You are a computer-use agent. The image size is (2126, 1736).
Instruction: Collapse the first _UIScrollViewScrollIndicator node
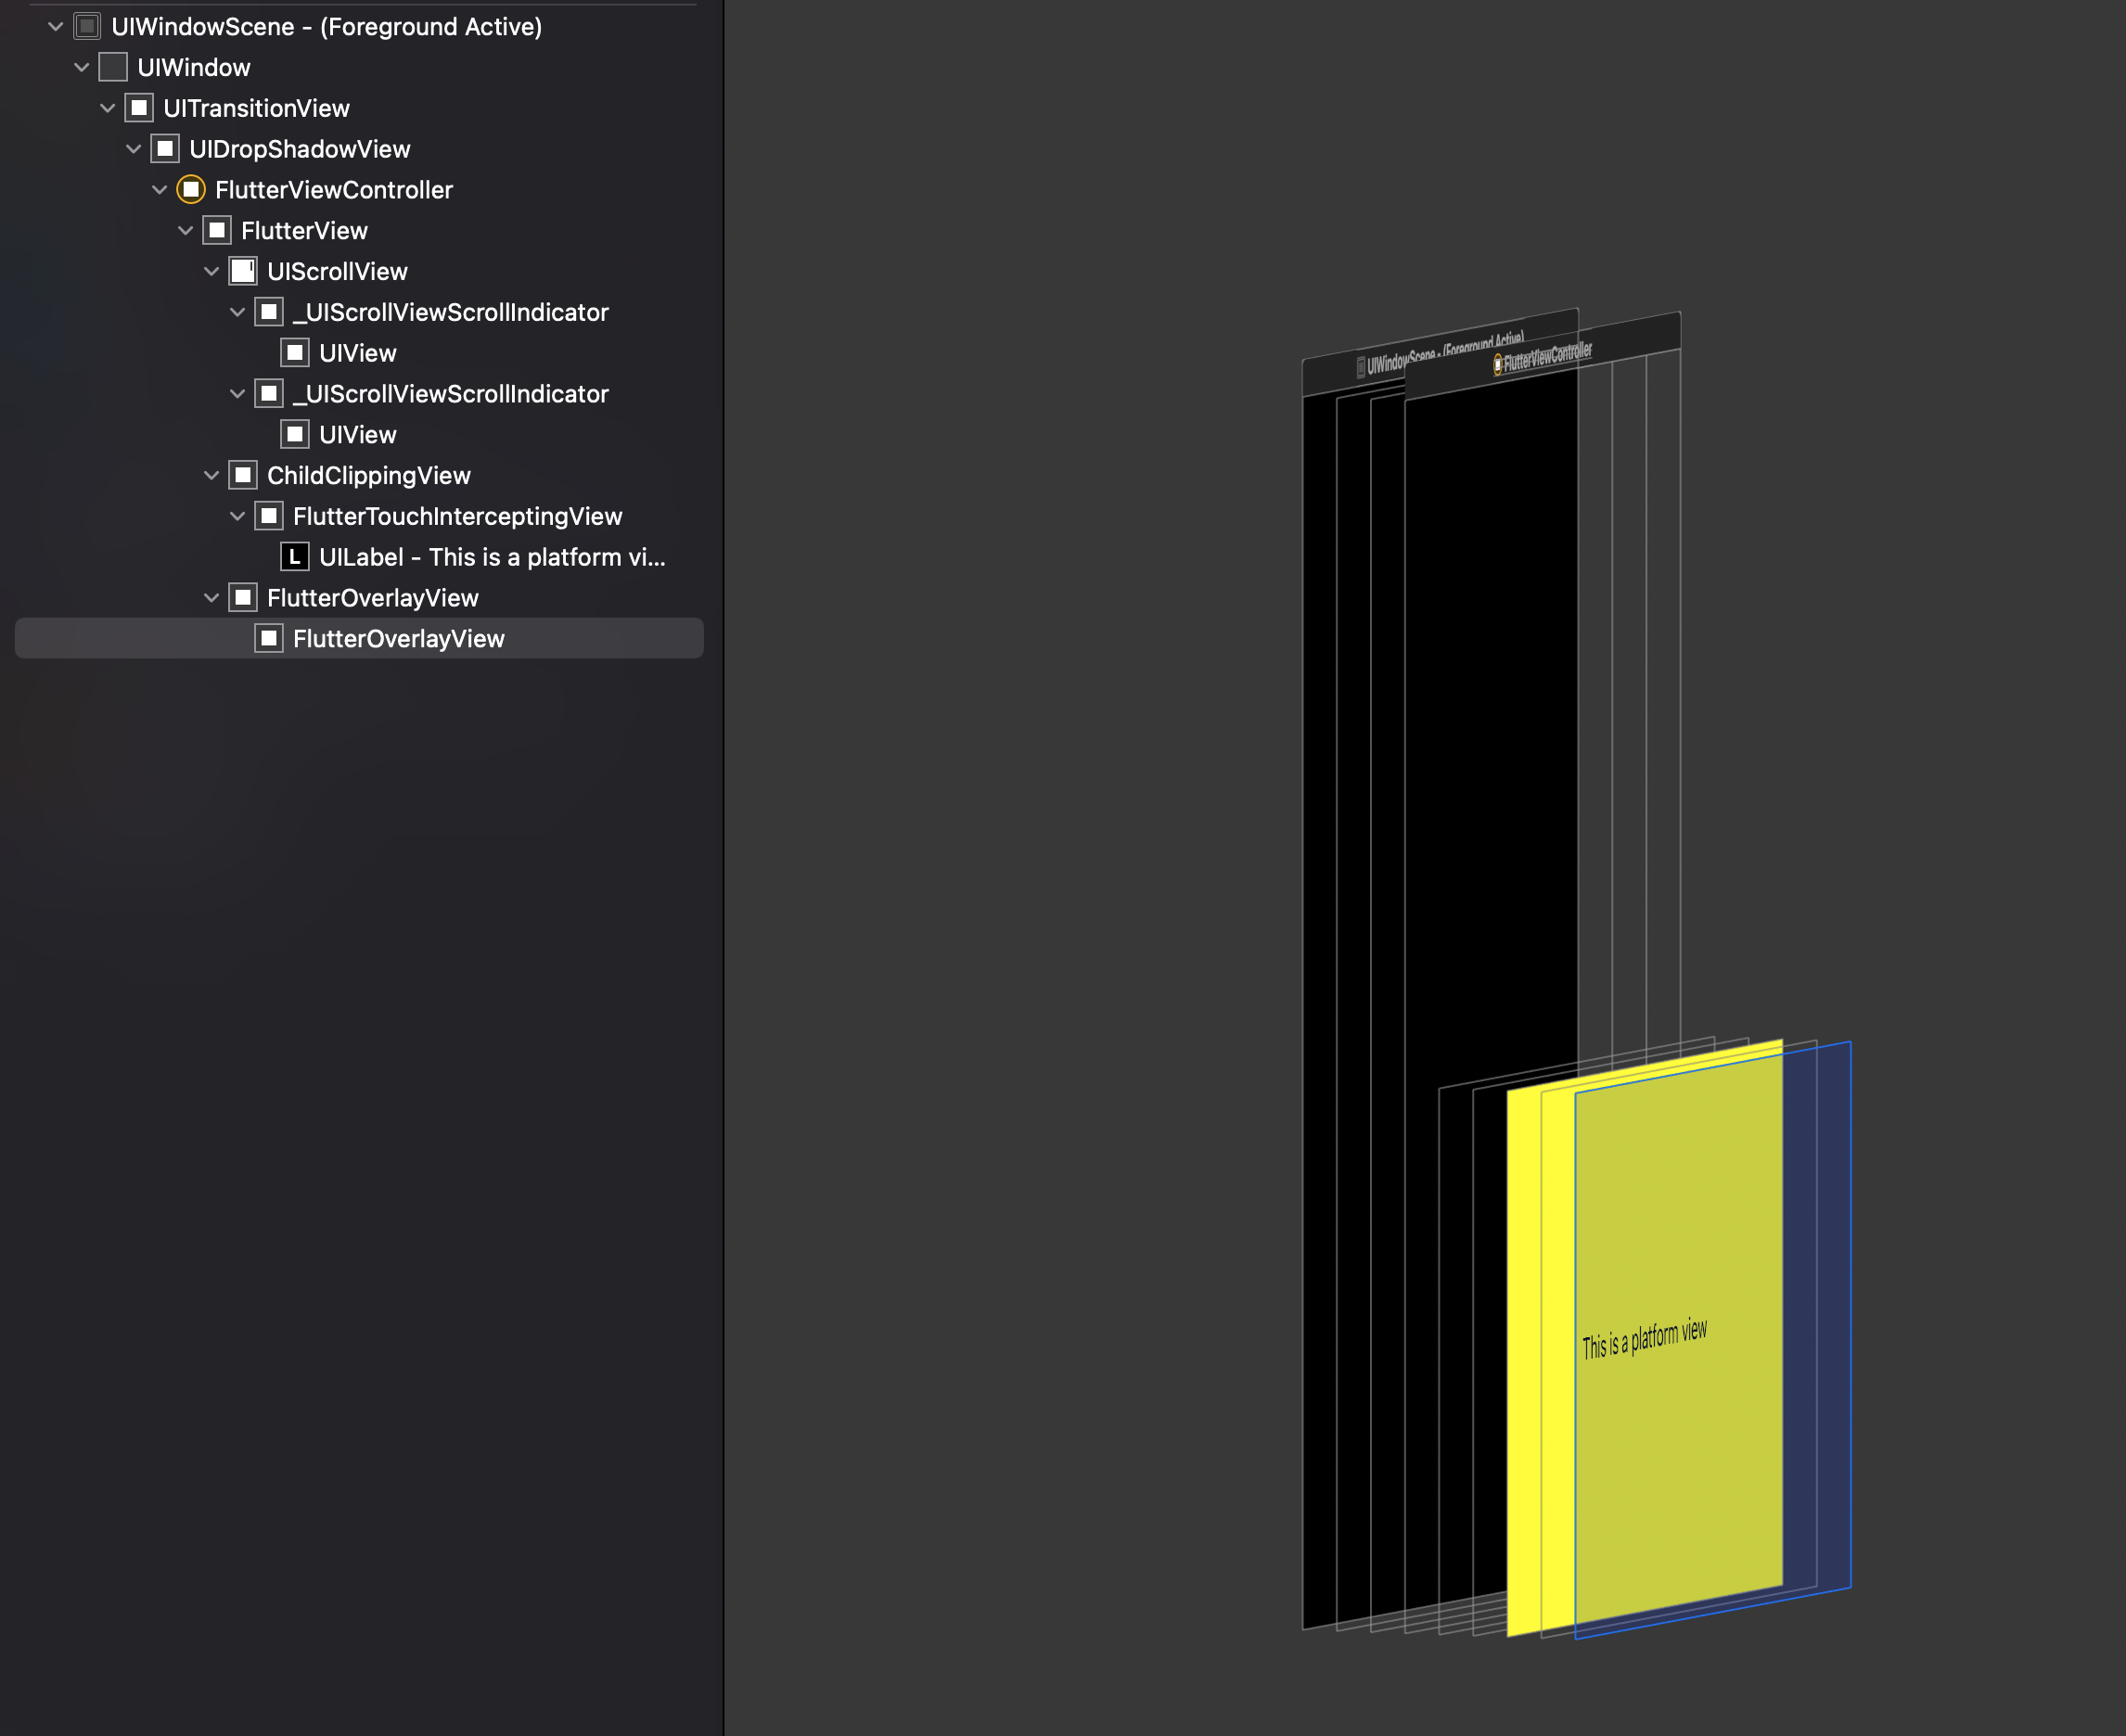tap(237, 312)
